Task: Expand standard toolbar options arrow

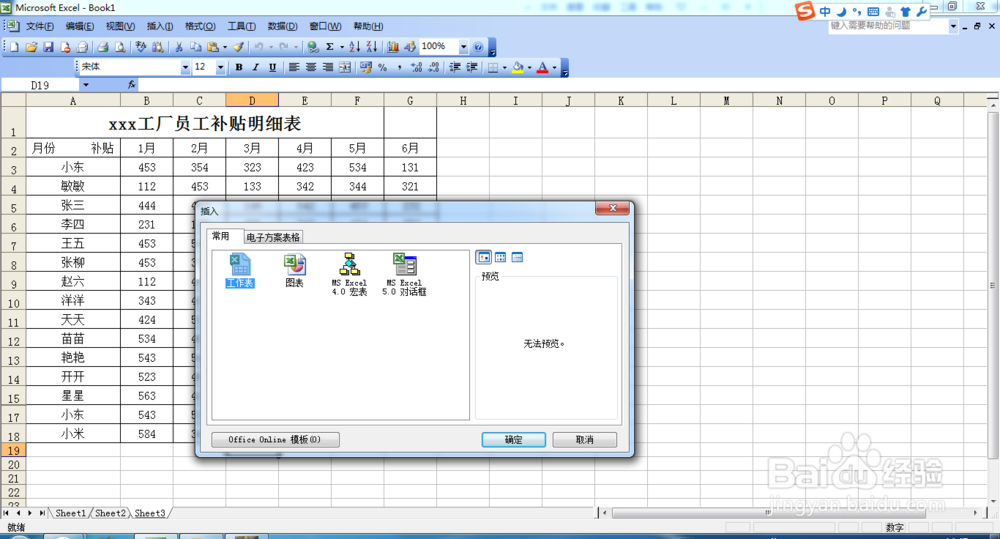Action: coord(492,48)
